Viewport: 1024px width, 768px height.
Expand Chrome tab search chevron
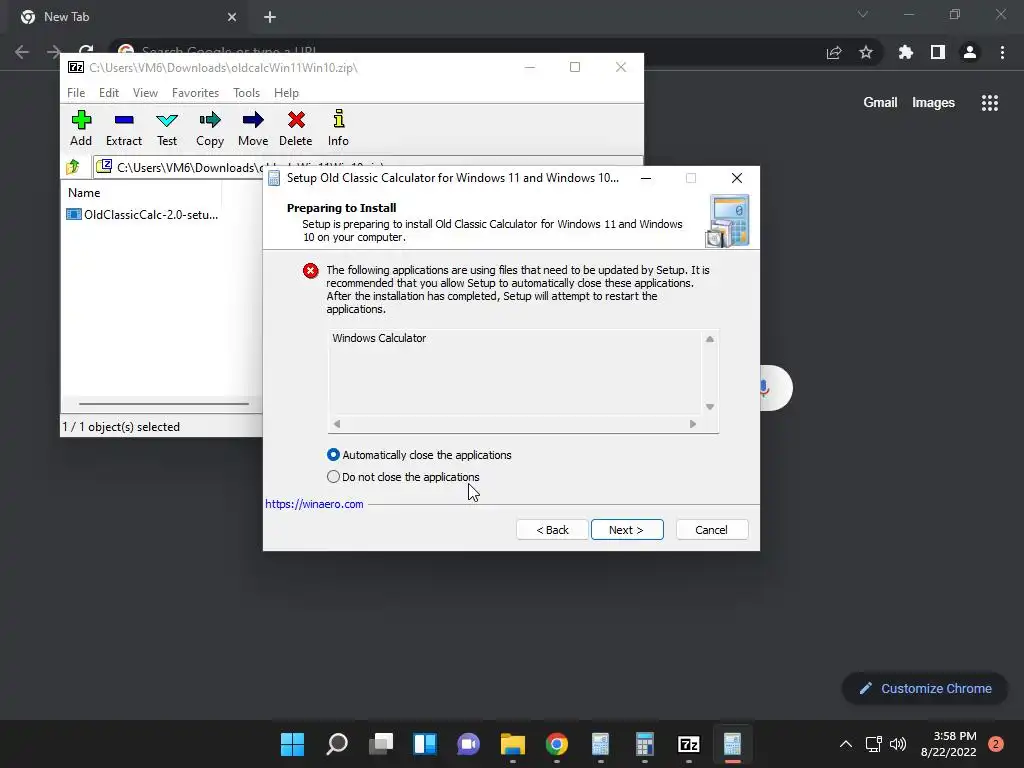click(x=863, y=14)
